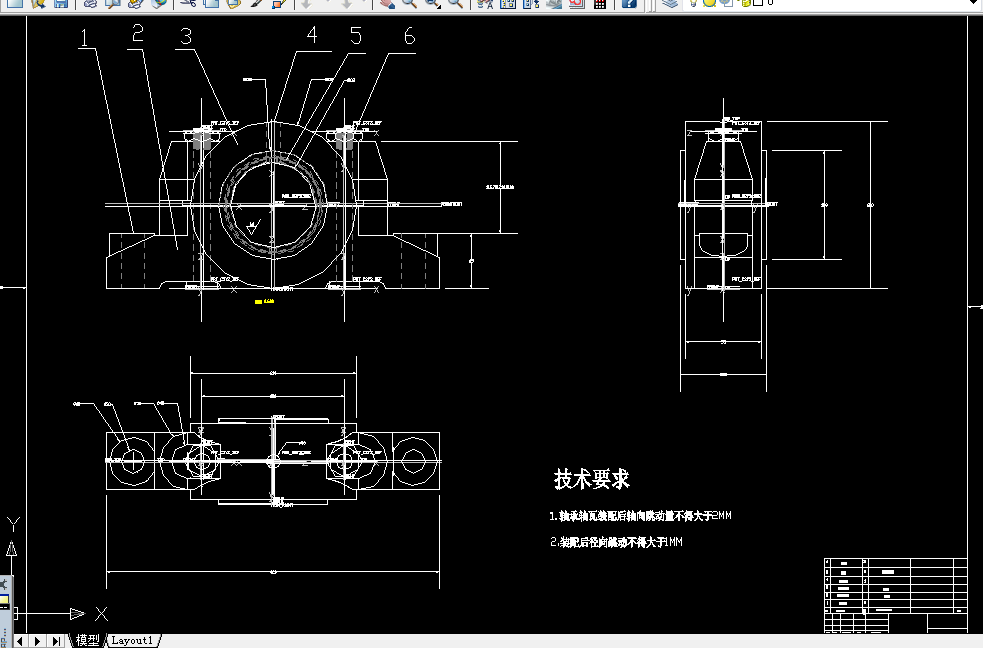This screenshot has height=648, width=983.
Task: Click the first-tab navigation arrow button
Action: 19,641
